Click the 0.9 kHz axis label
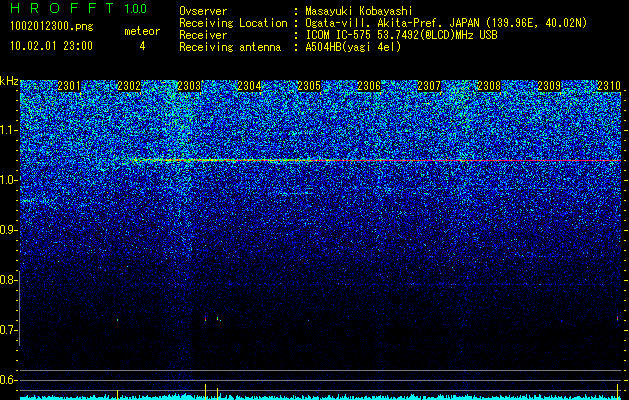Screen dimensions: 629x400 [x=9, y=230]
